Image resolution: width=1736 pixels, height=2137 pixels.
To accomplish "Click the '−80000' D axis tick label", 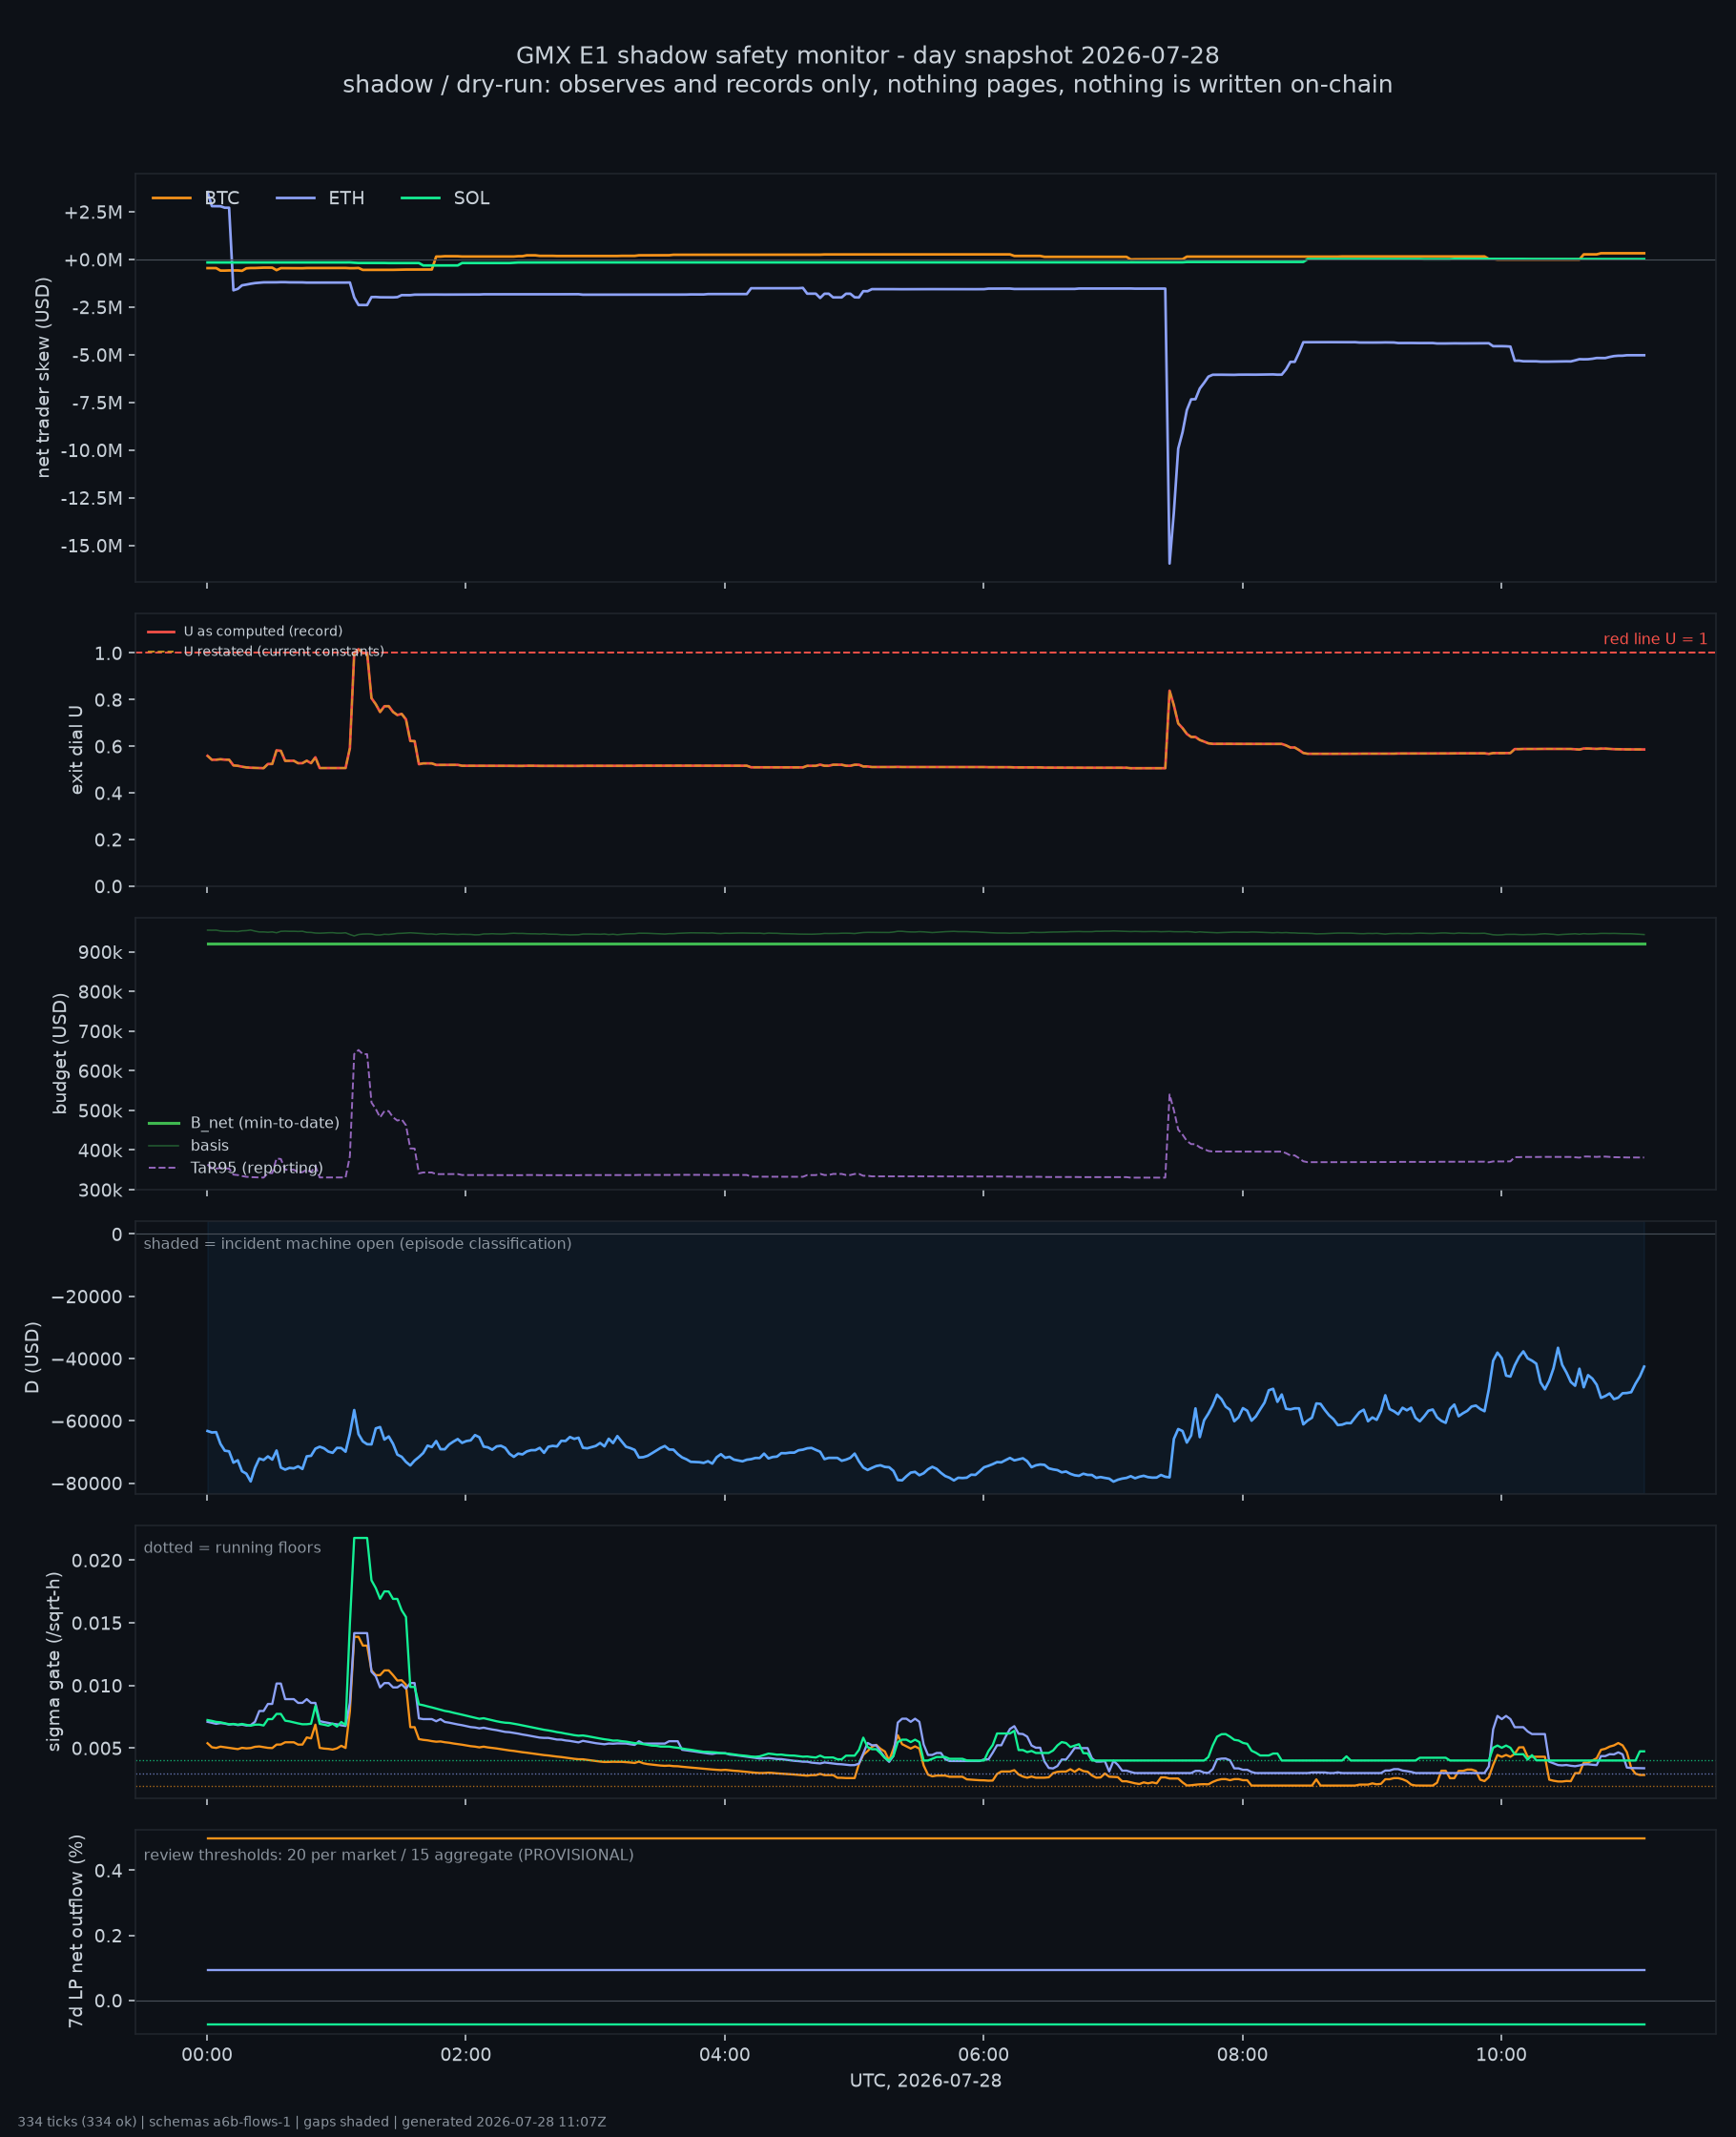I will 88,1483.
